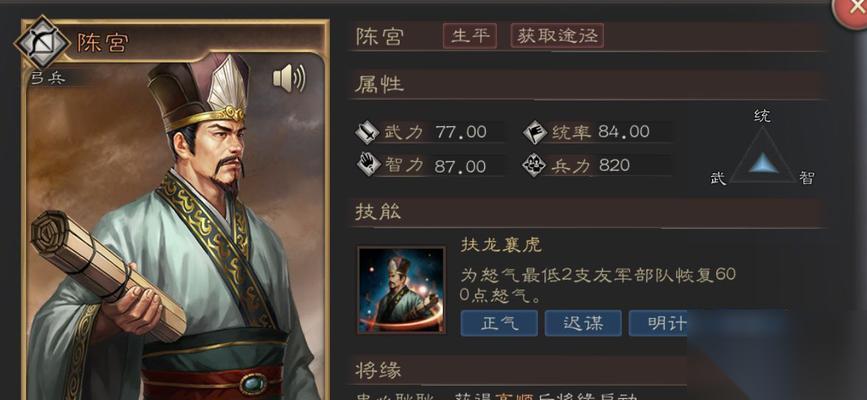This screenshot has height=400, width=867.
Task: Open the 生平 biography tab
Action: coord(470,36)
